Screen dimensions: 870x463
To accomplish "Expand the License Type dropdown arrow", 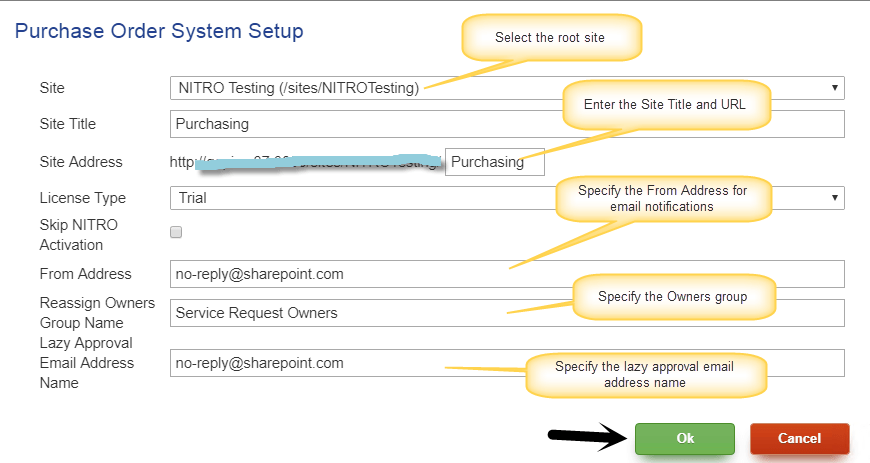I will pos(834,198).
